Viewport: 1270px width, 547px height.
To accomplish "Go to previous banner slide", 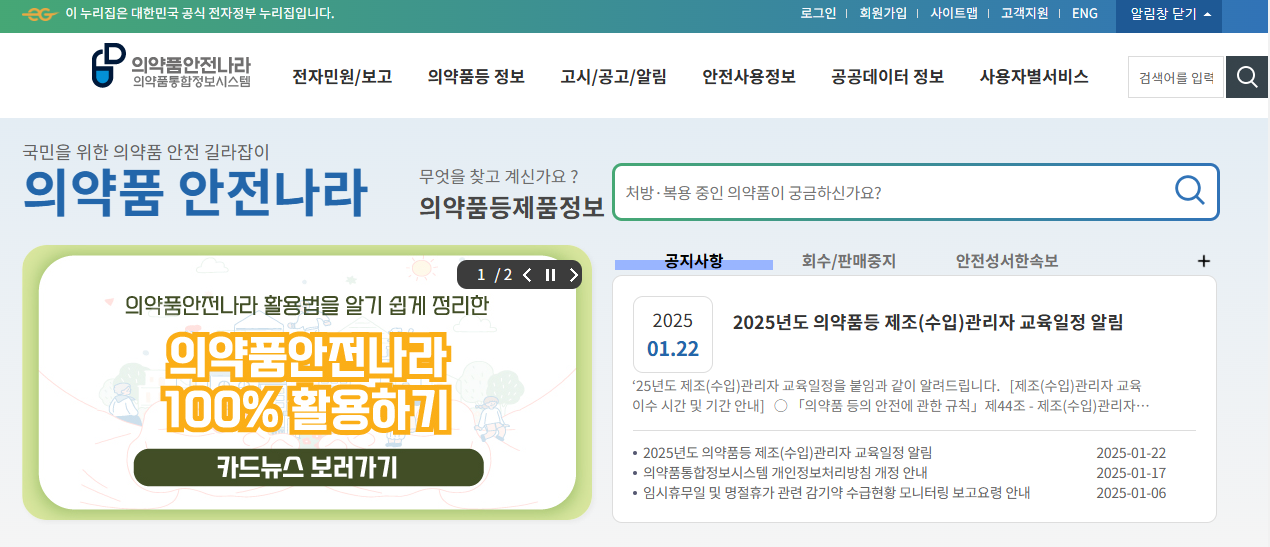I will point(527,275).
